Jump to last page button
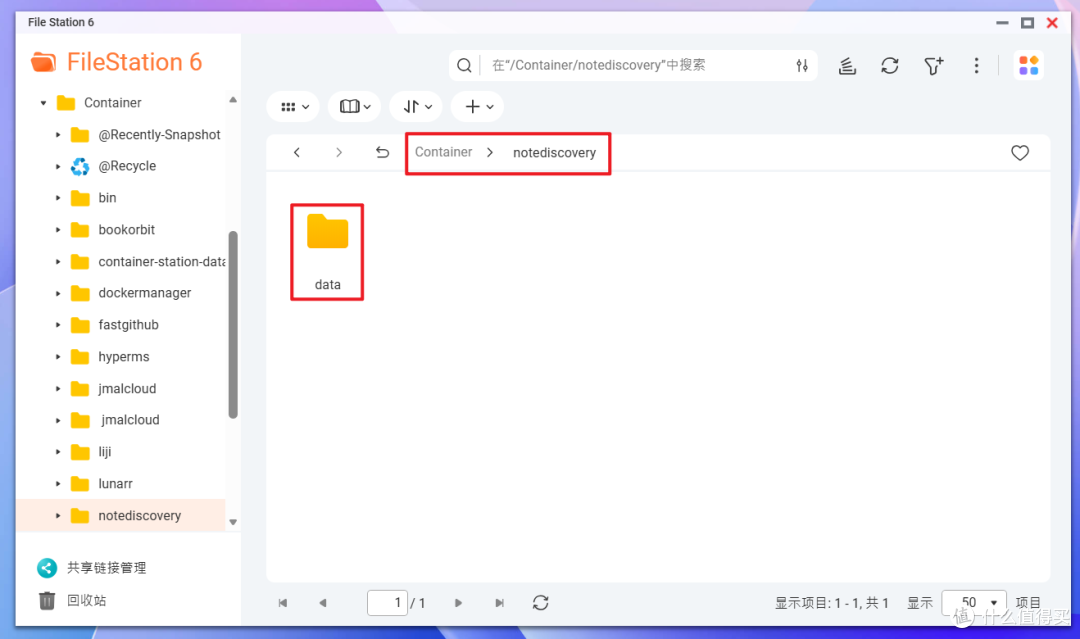Screen dimensions: 1080x639 coord(499,603)
